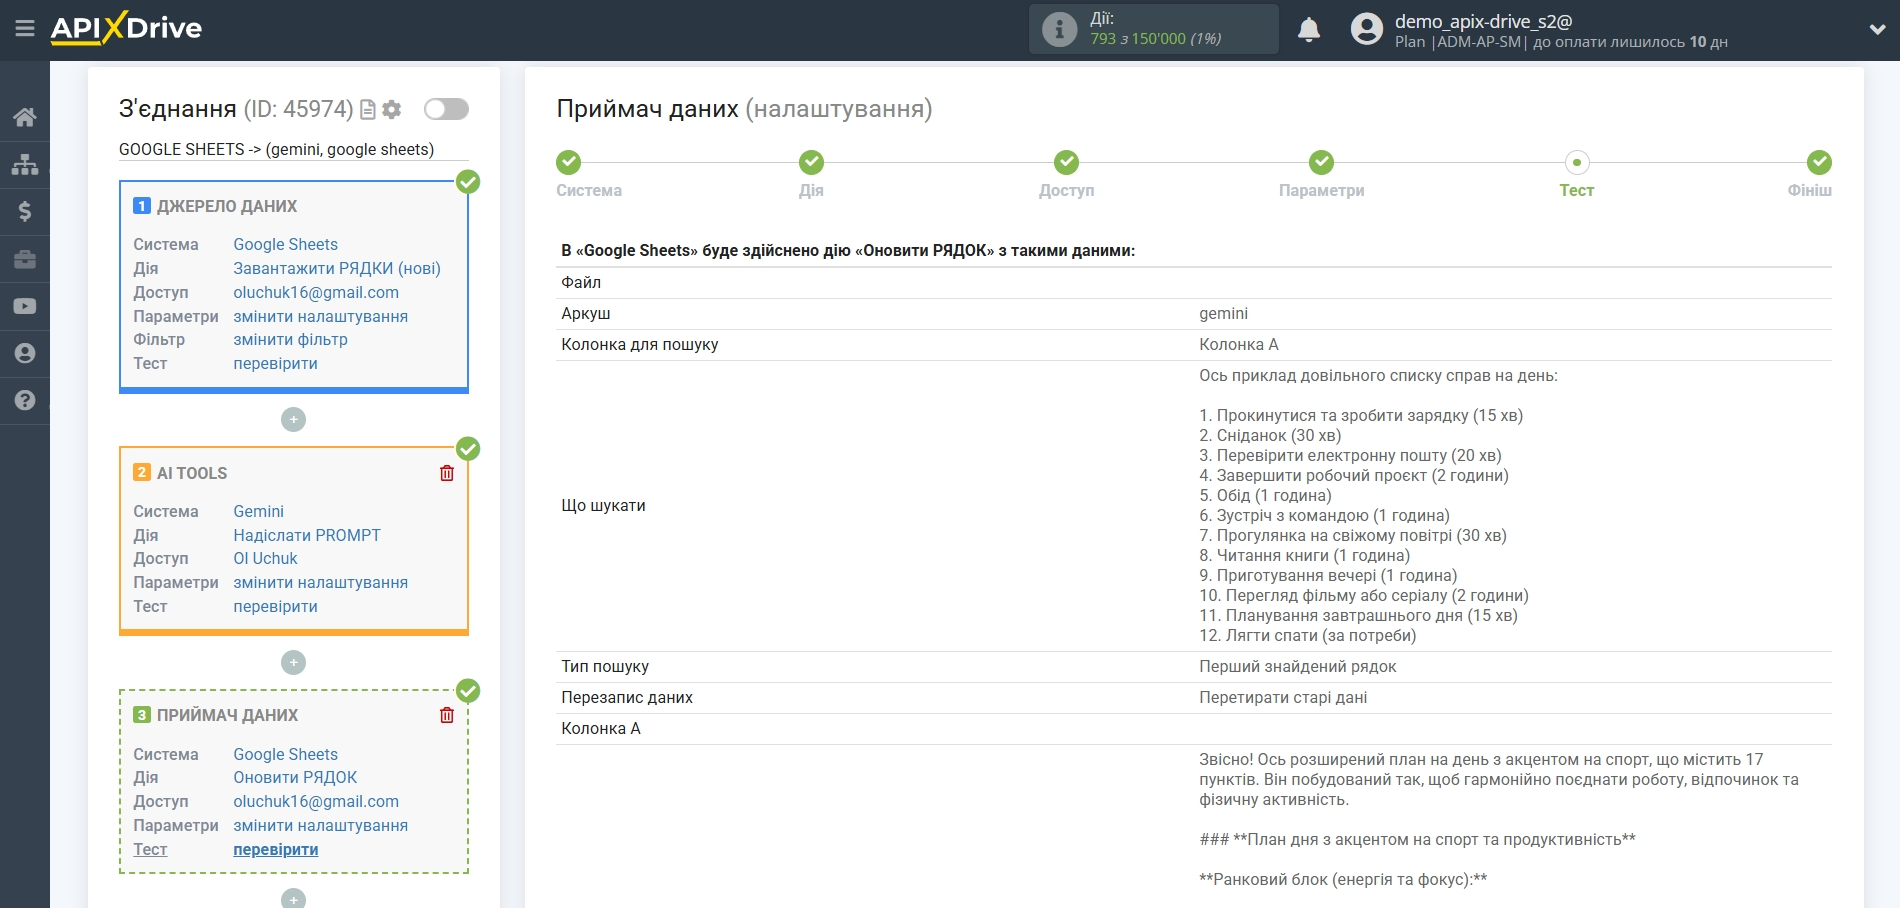Click the gemini sheet value
Image resolution: width=1900 pixels, height=908 pixels.
[x=1223, y=313]
